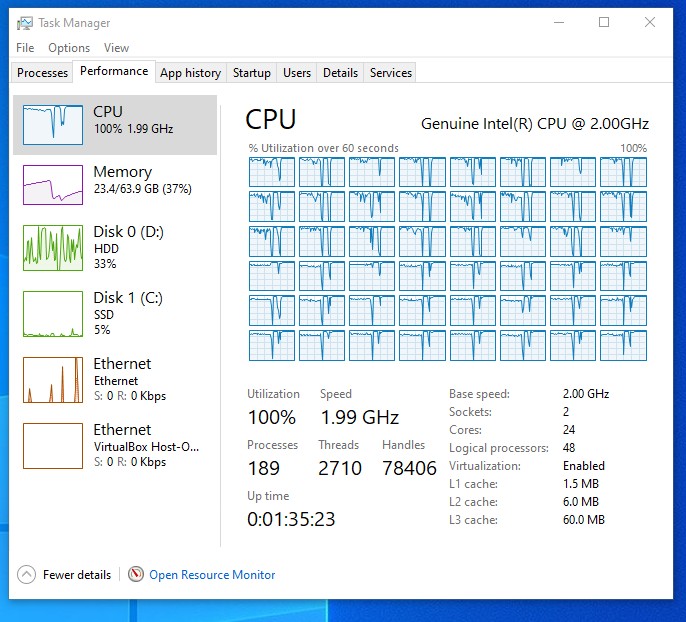Switch to the App history tab
The height and width of the screenshot is (622, 686).
[x=190, y=73]
